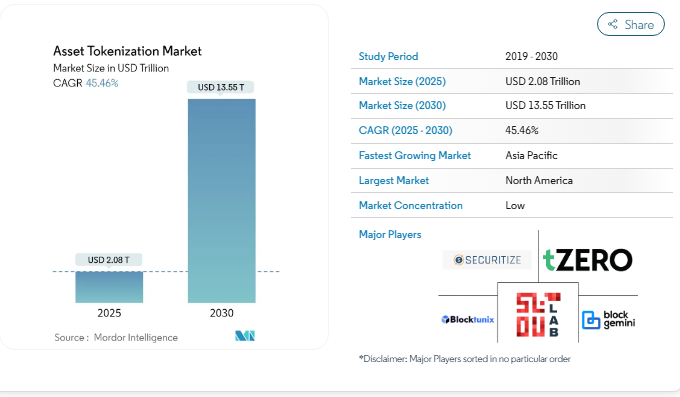Click the North America value
This screenshot has height=397, width=680.
539,180
